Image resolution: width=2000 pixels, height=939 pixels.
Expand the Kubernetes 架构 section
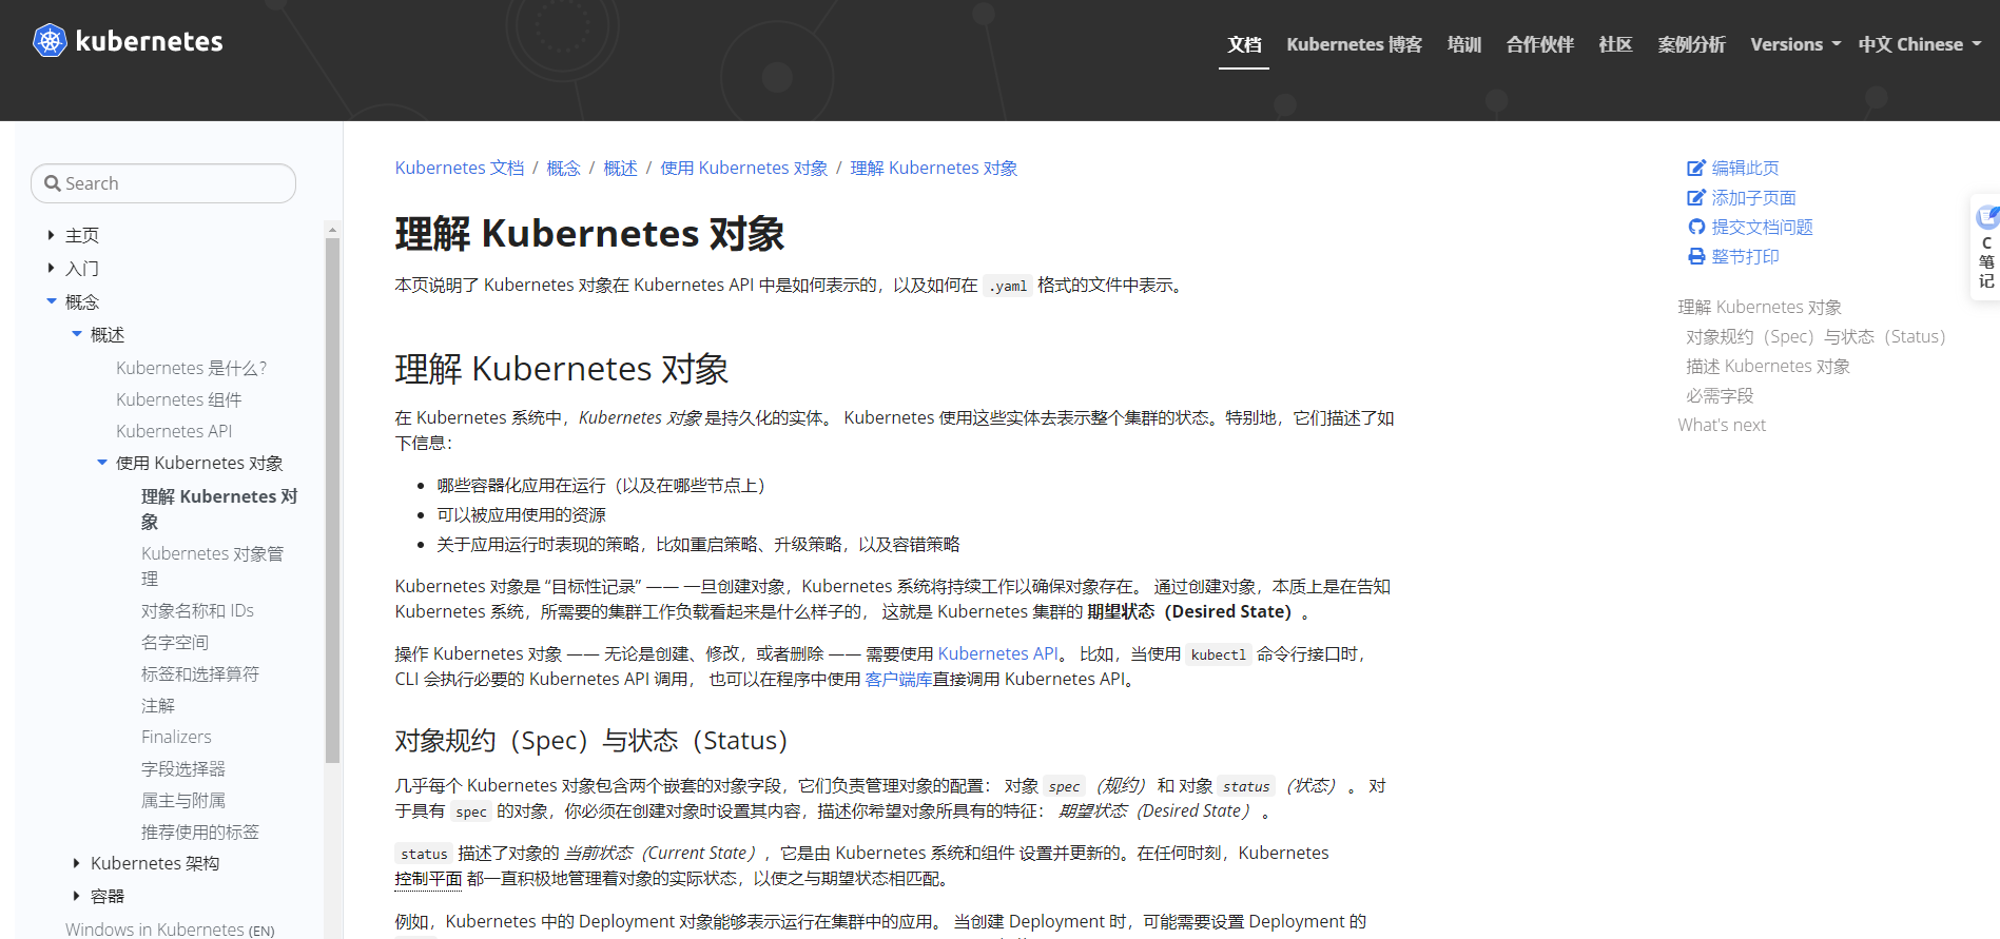76,863
